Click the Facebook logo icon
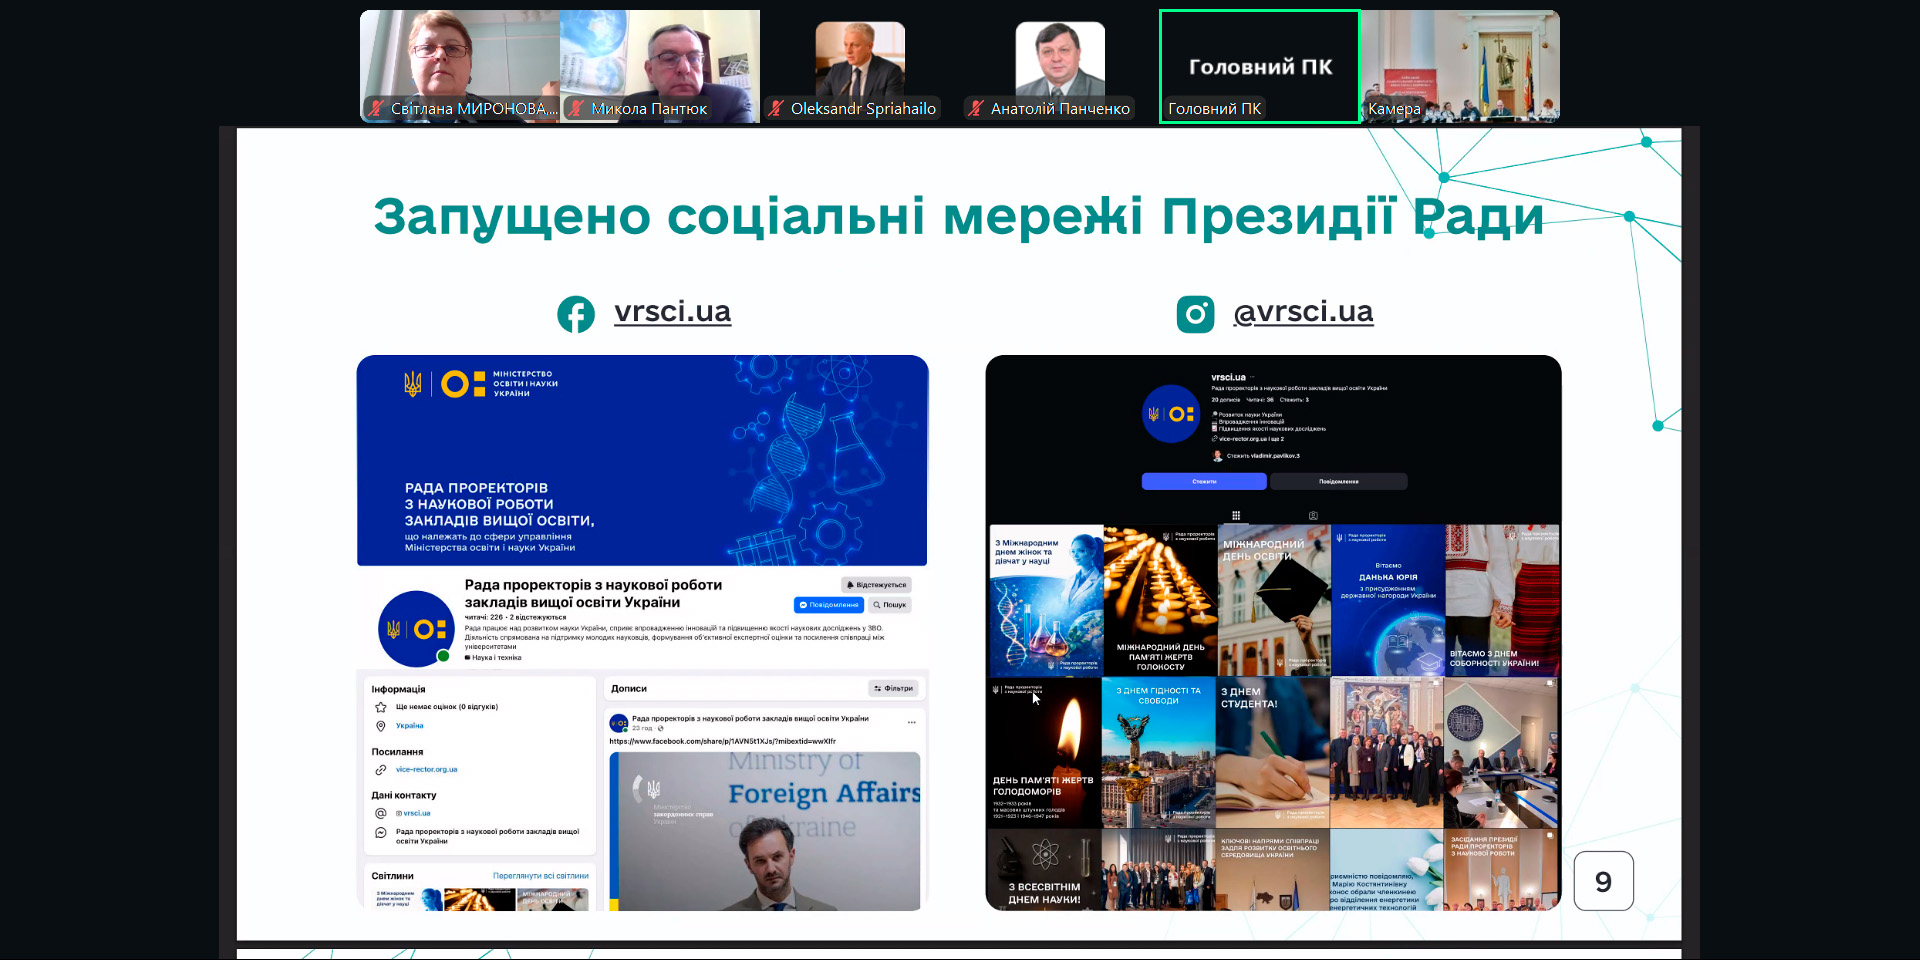This screenshot has width=1920, height=960. coord(576,314)
